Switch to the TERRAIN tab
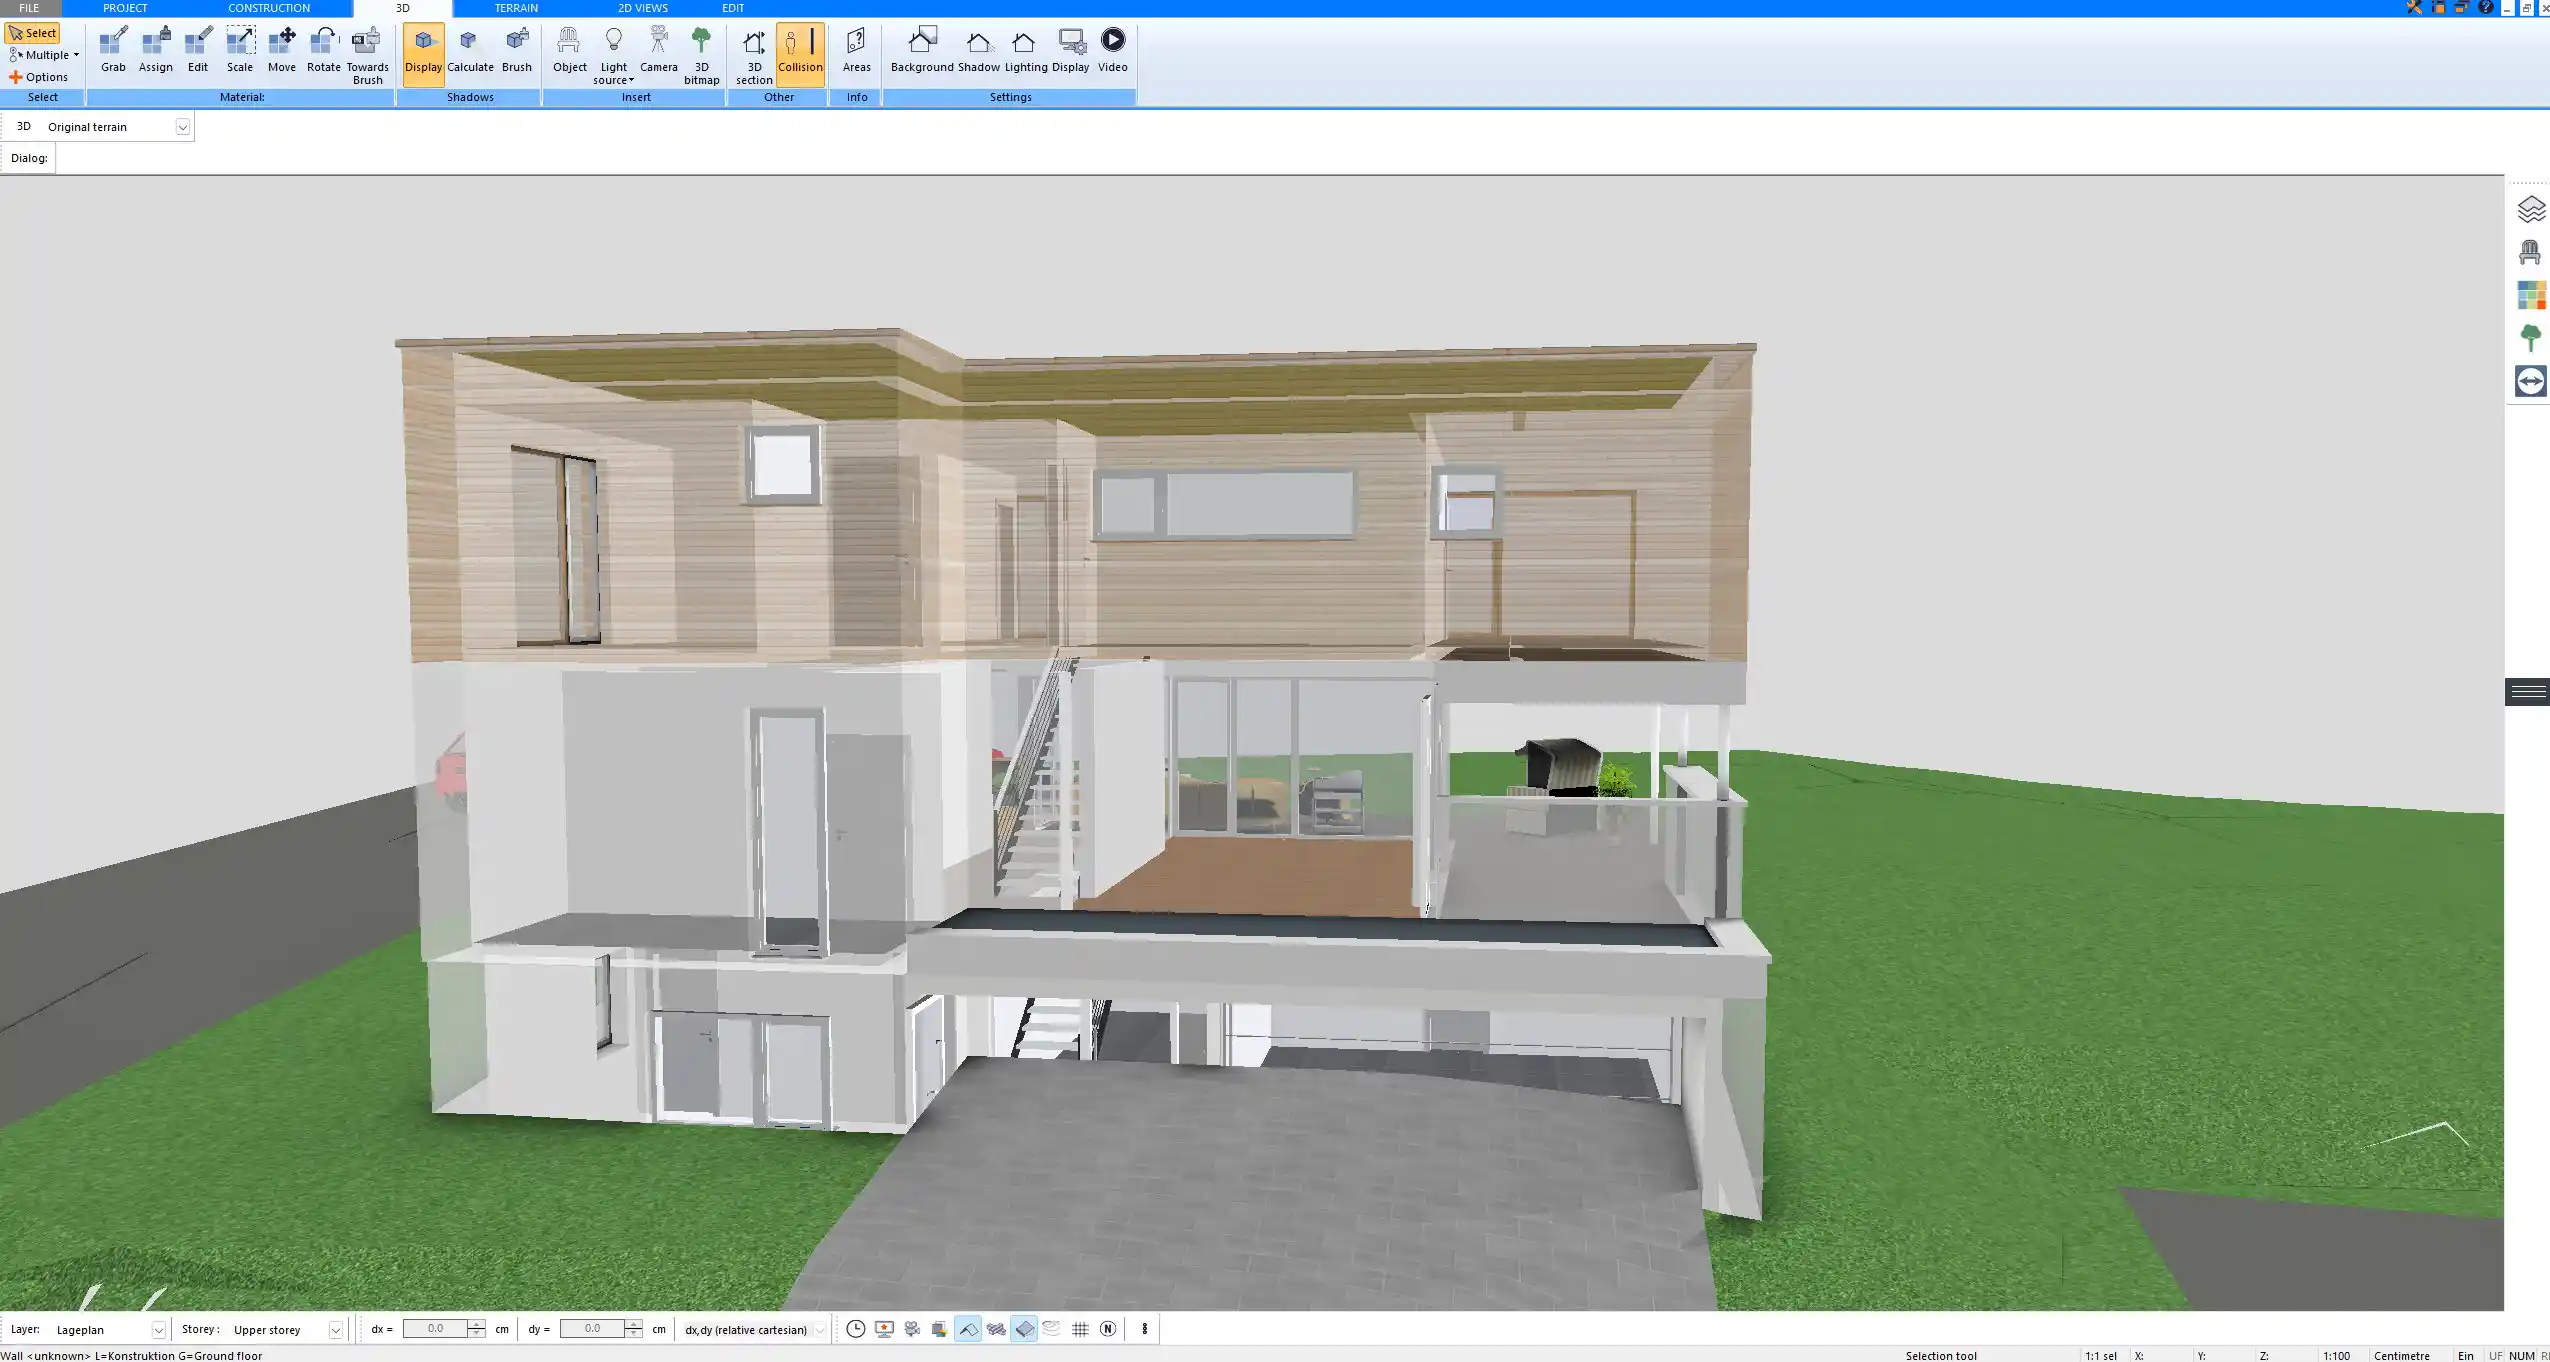The width and height of the screenshot is (2550, 1362). (x=516, y=8)
